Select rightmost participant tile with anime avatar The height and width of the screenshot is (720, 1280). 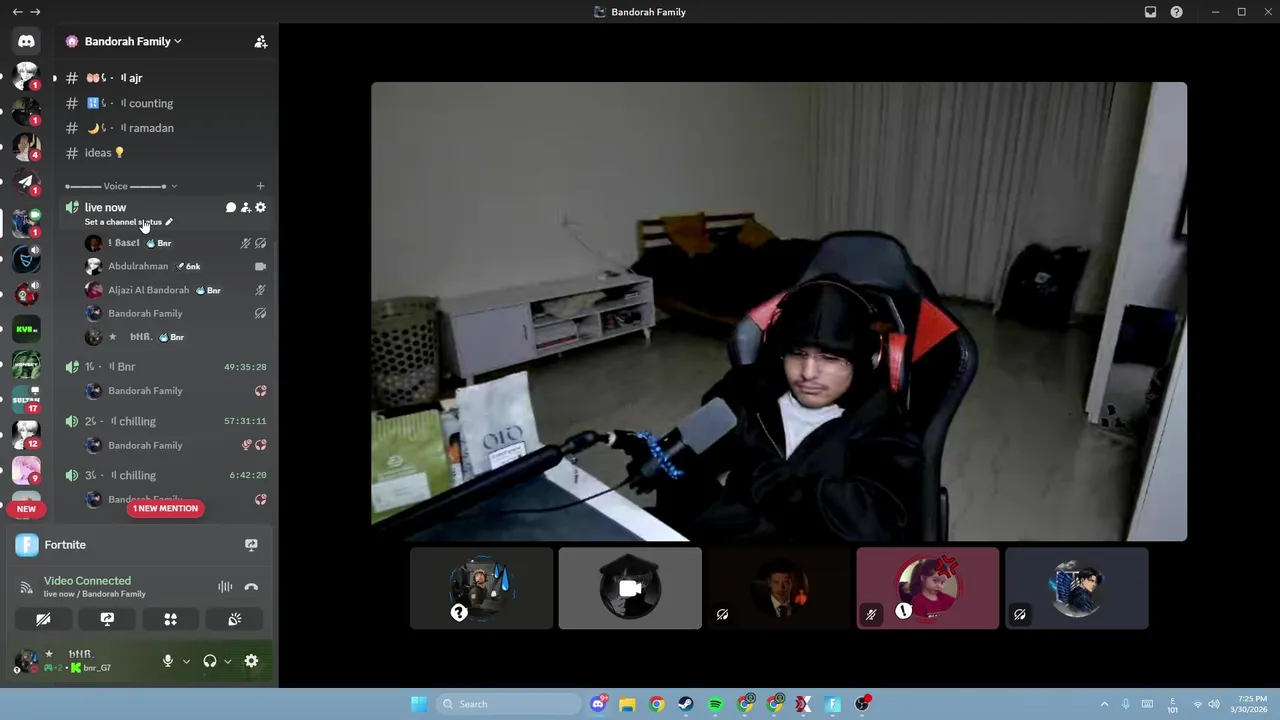click(x=1076, y=588)
